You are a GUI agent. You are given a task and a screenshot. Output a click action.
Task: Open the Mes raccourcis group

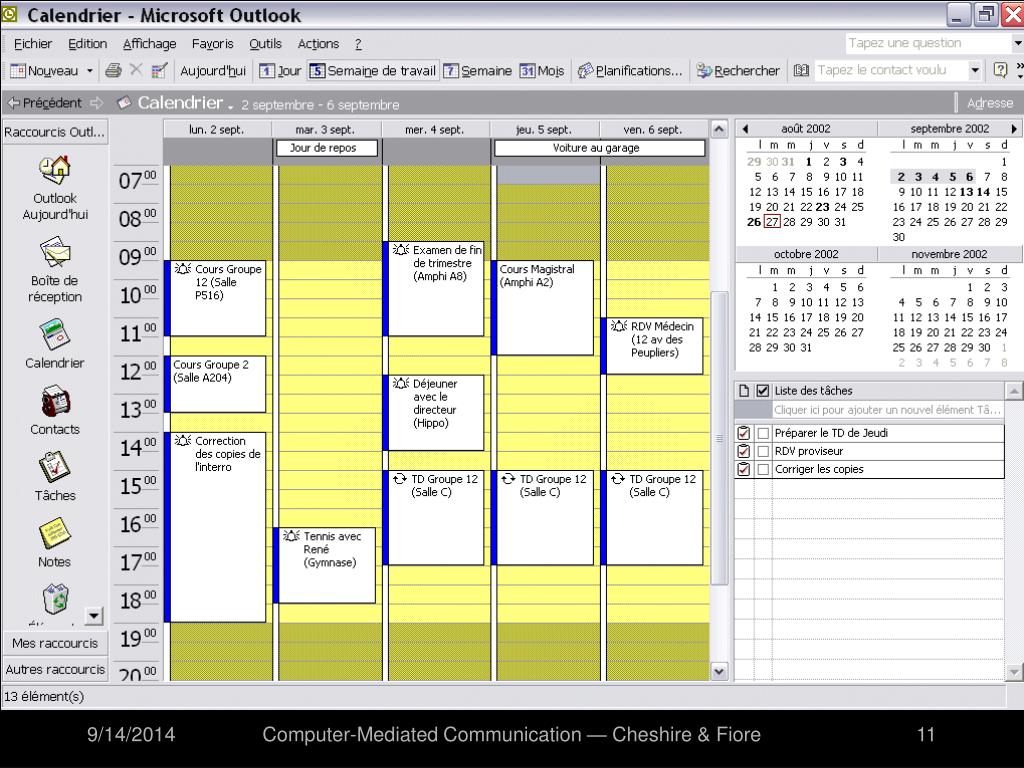point(55,643)
